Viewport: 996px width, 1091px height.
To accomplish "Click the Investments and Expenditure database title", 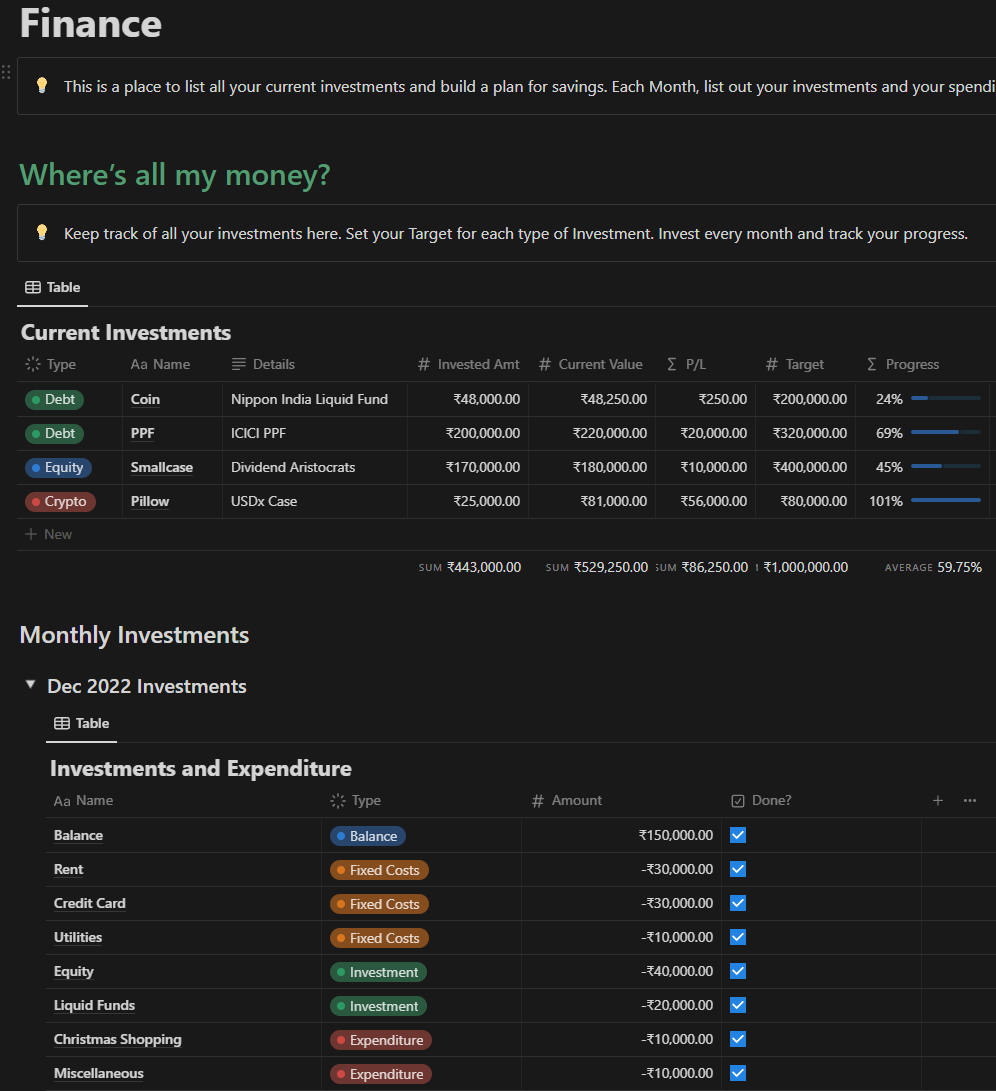I will coord(200,768).
